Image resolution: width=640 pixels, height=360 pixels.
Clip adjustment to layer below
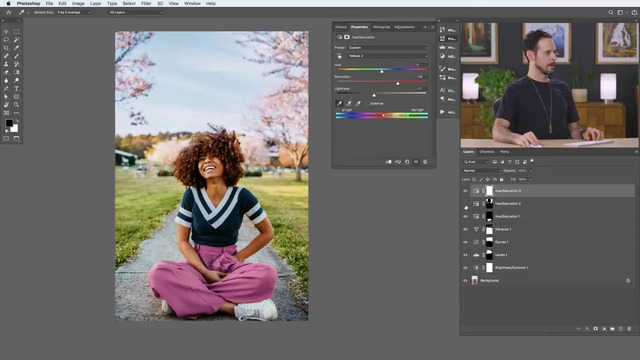coord(389,162)
